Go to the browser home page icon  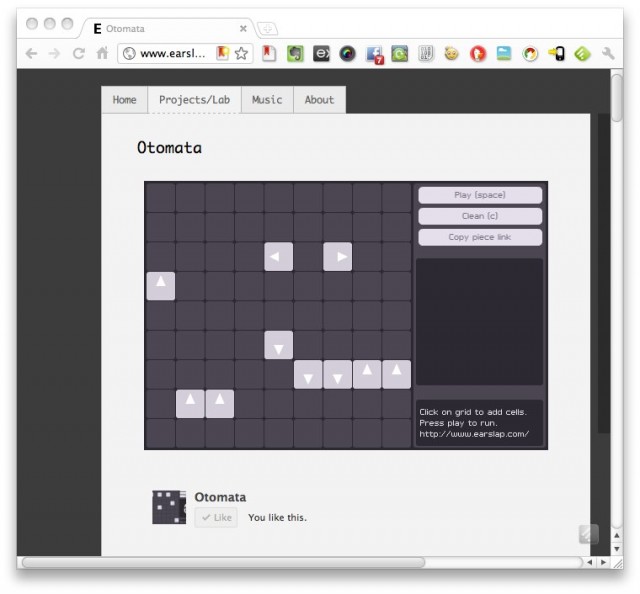coord(102,54)
